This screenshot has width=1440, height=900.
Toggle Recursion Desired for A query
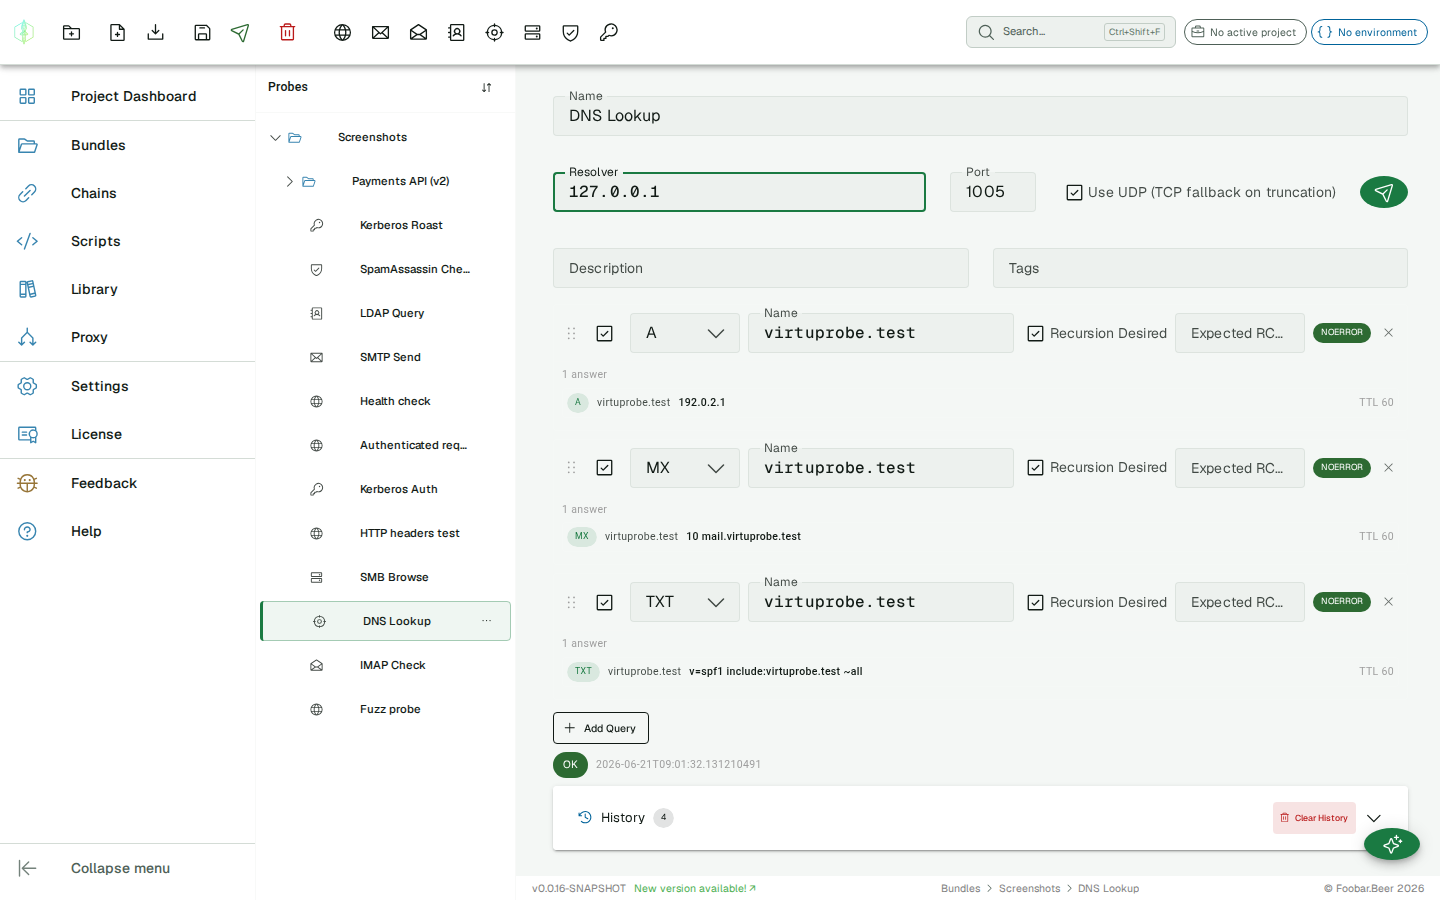coord(1036,333)
